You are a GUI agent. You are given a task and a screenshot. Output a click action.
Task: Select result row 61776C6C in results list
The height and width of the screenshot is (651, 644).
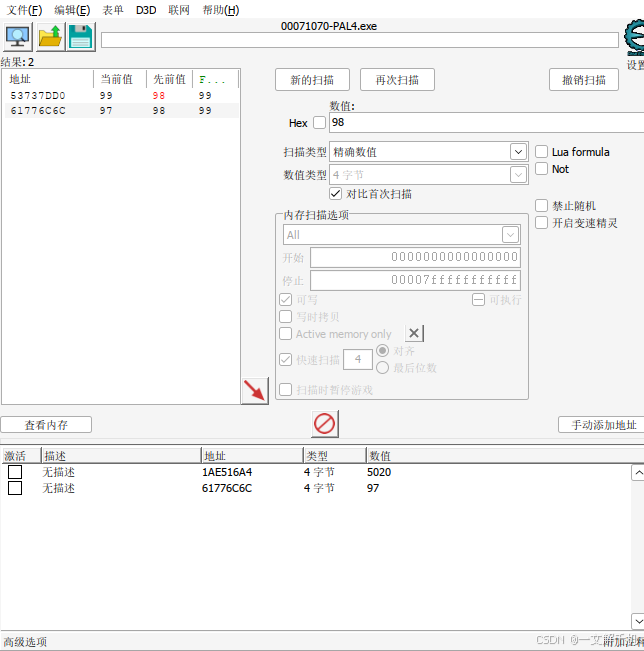click(121, 111)
